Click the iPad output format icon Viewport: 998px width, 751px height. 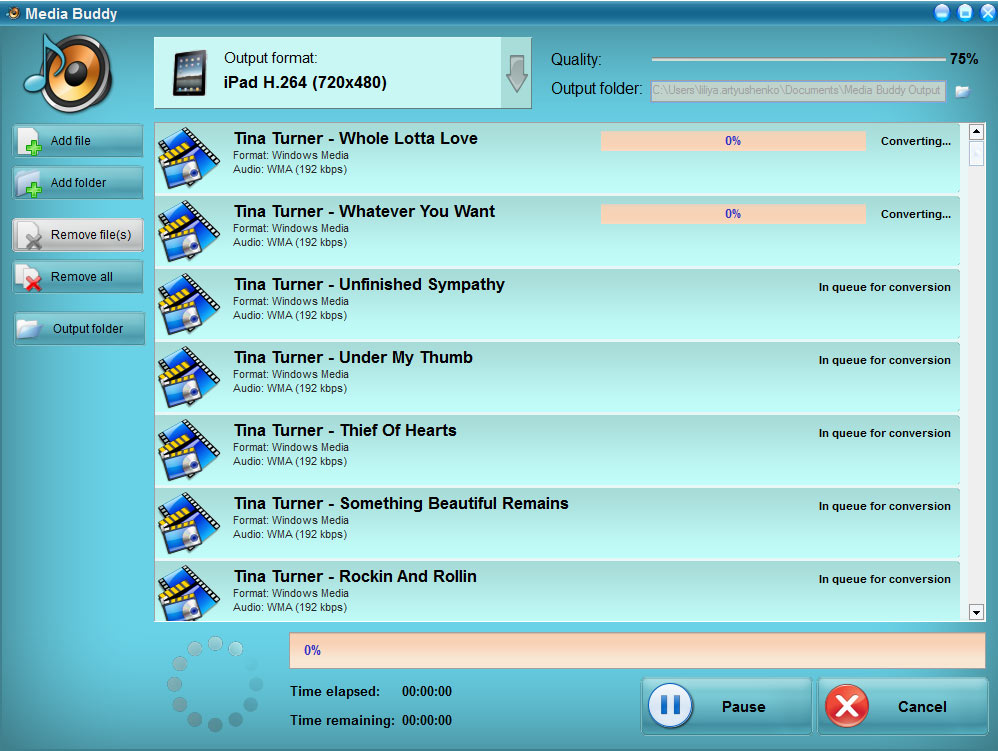pyautogui.click(x=190, y=73)
